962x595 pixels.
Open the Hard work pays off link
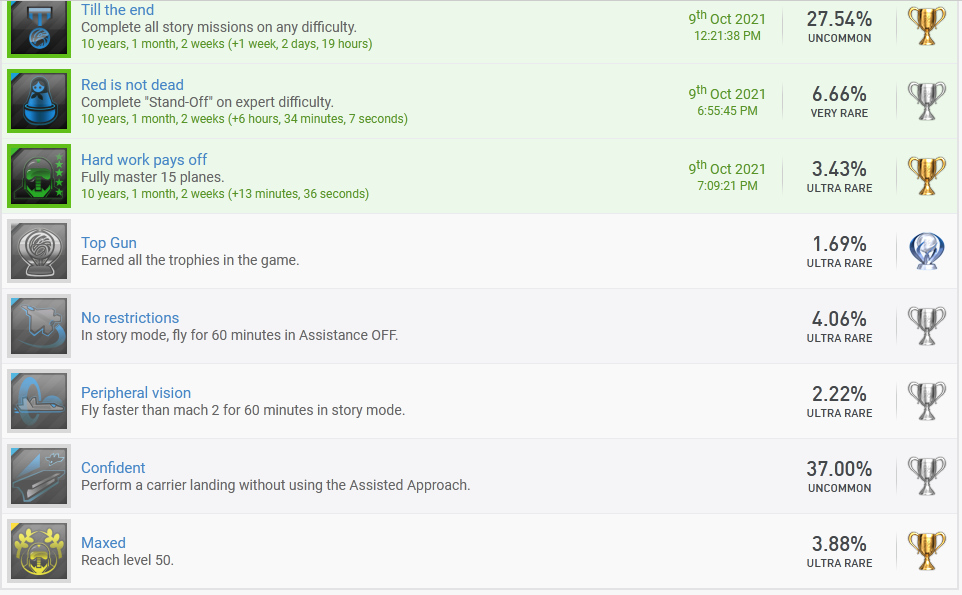click(144, 160)
